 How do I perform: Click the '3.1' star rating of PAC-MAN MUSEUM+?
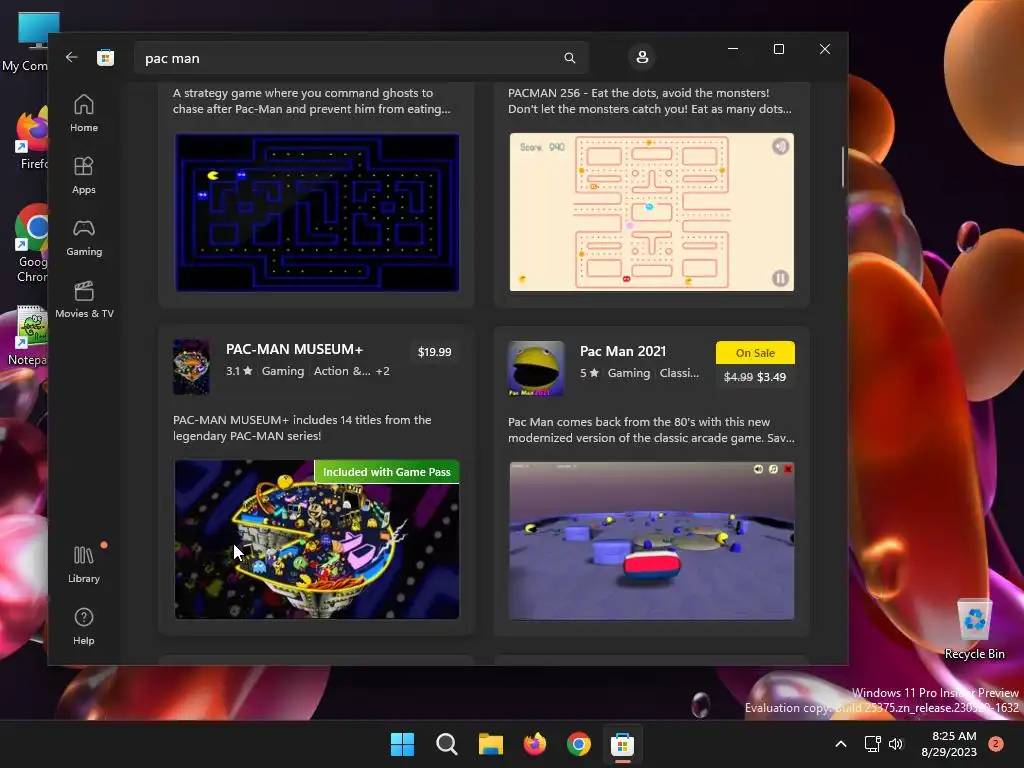239,371
